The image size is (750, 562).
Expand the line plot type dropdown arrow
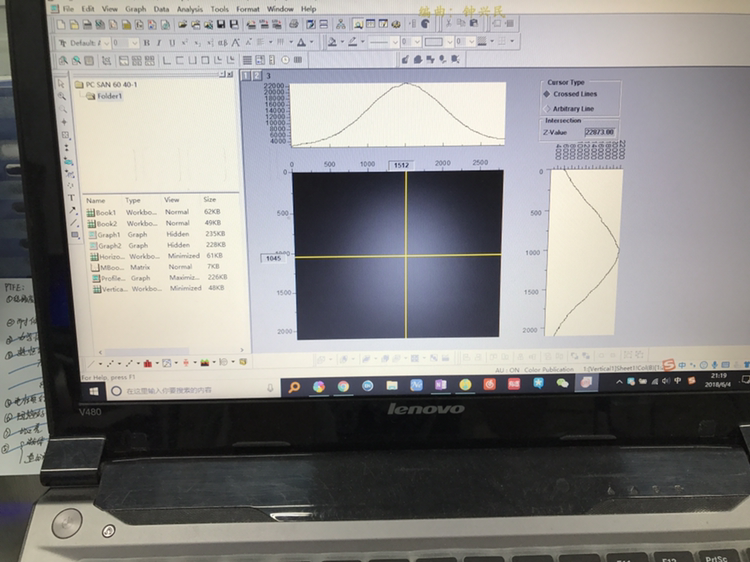click(x=100, y=364)
